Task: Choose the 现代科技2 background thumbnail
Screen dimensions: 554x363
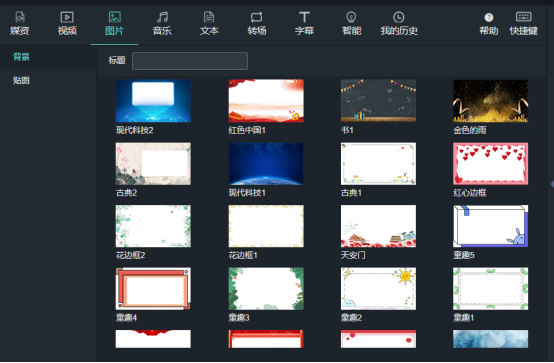Action: point(153,101)
